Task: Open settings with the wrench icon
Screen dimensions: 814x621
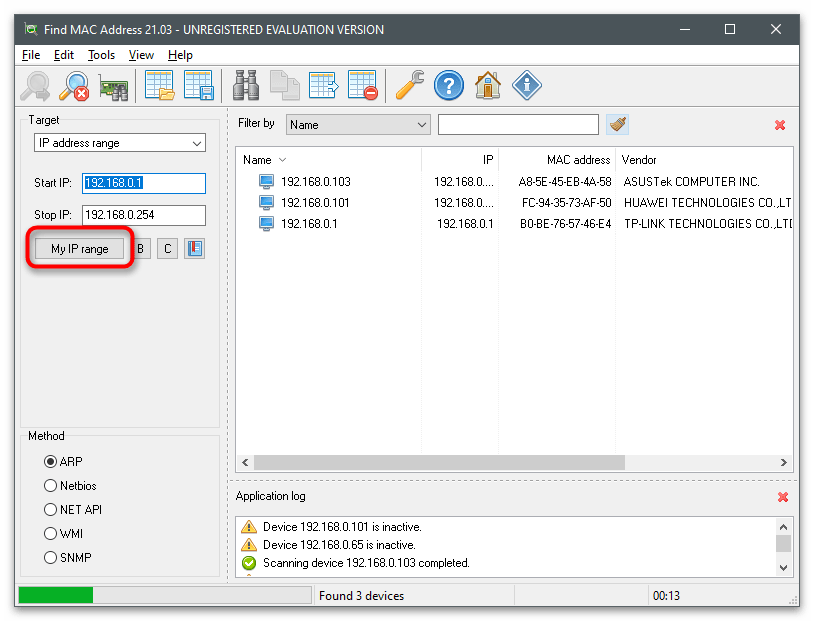Action: tap(410, 85)
